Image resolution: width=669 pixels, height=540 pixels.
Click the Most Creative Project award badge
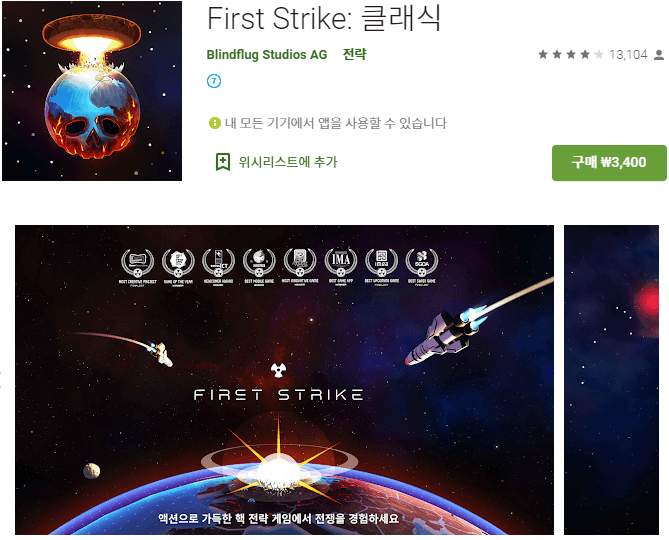(137, 267)
